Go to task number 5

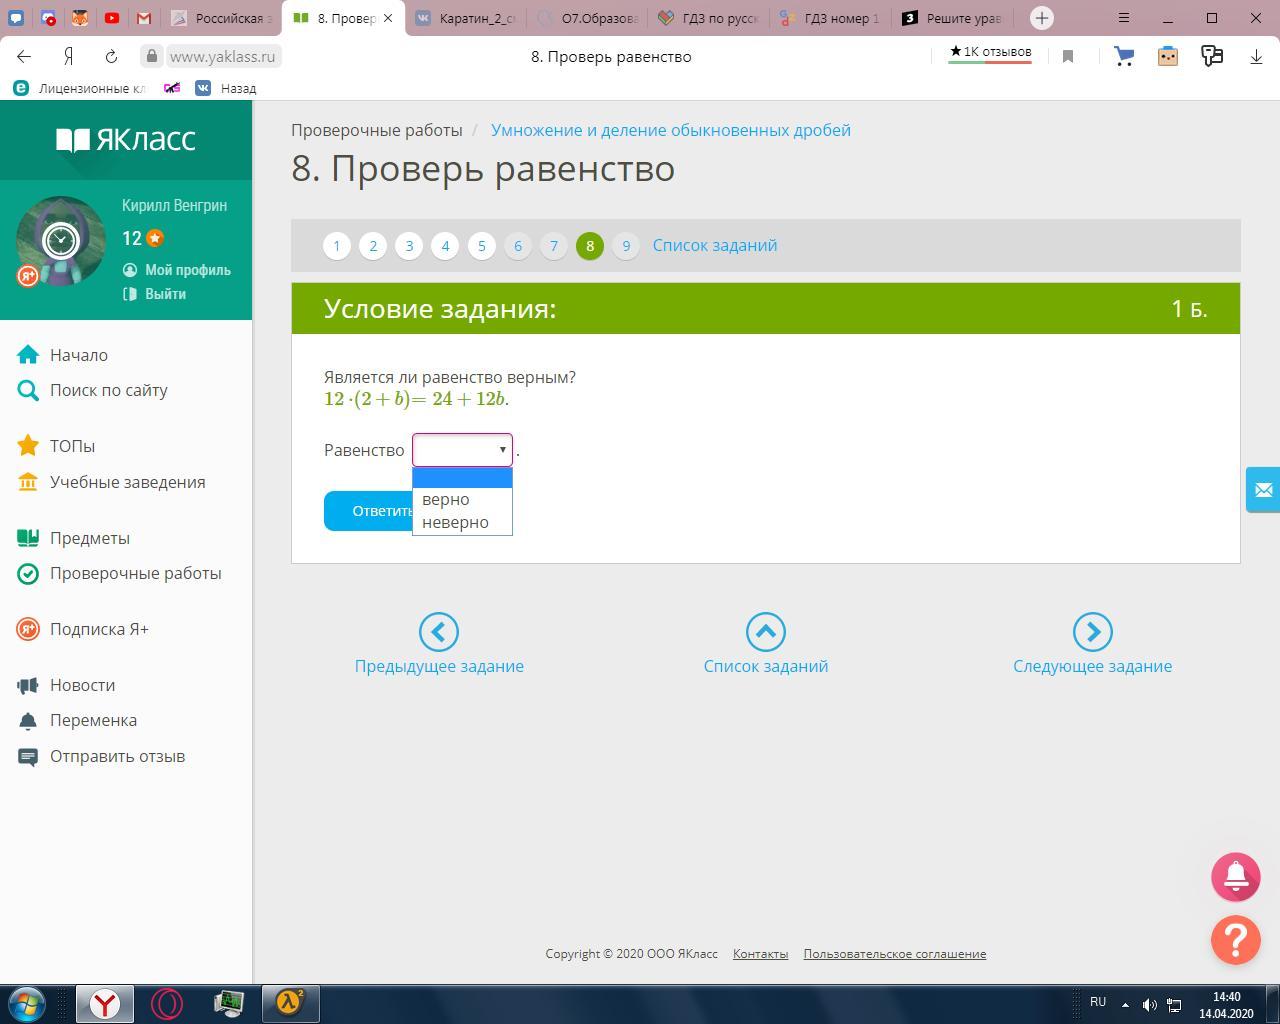pyautogui.click(x=482, y=246)
